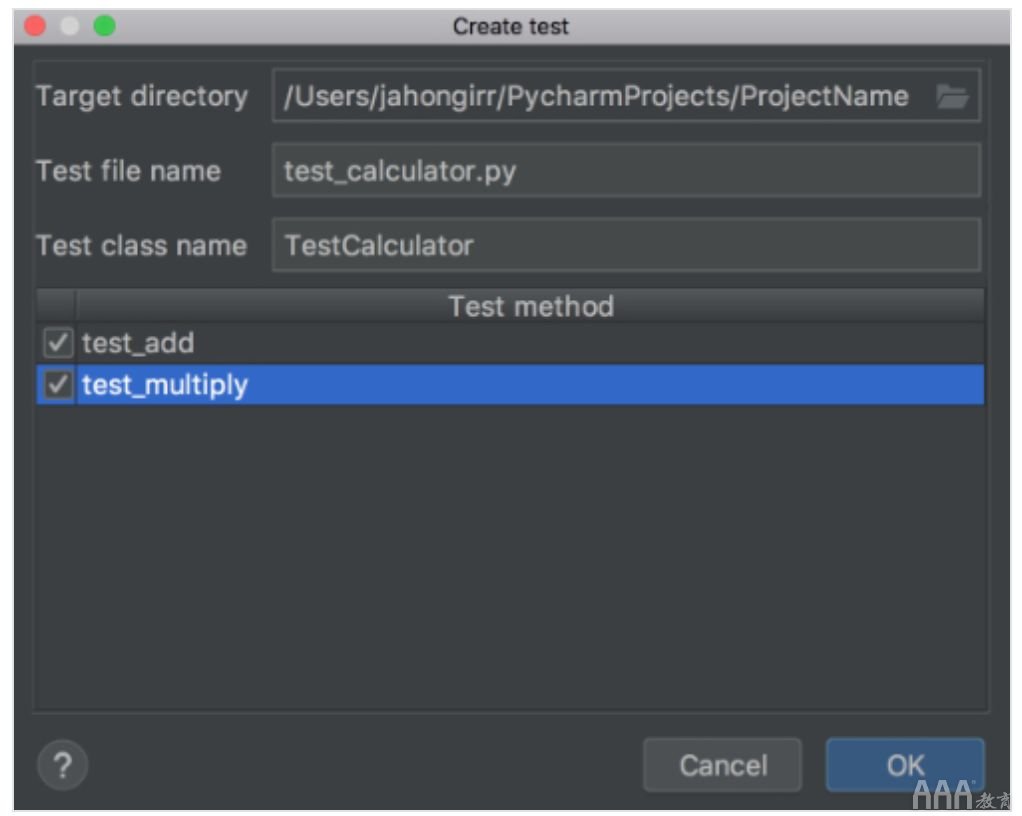This screenshot has width=1022, height=816.
Task: Uncheck the test_add checkbox
Action: [x=57, y=343]
